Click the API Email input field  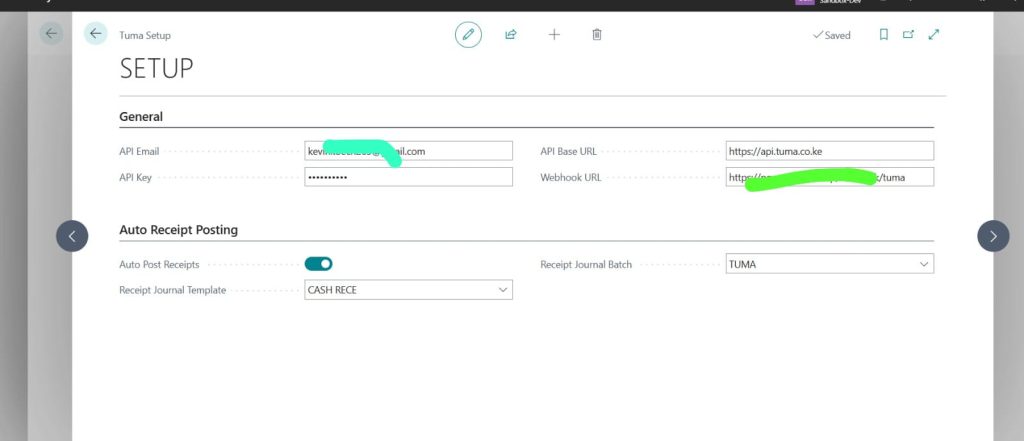click(x=408, y=151)
